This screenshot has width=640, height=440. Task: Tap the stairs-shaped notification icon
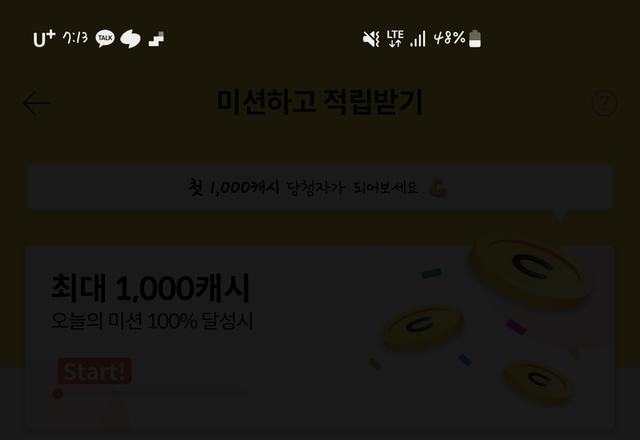(x=156, y=39)
